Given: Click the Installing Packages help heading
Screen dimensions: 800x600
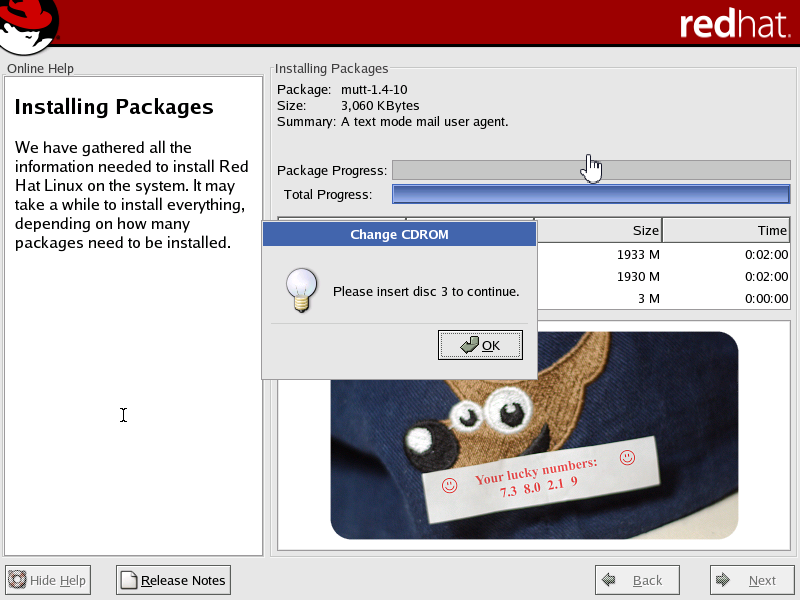Looking at the screenshot, I should 114,107.
